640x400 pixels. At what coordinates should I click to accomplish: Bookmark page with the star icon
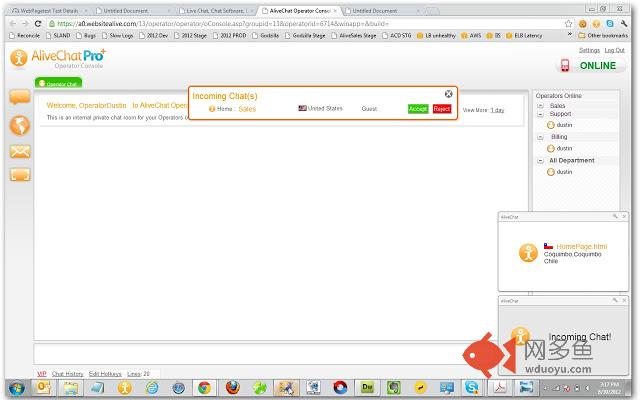568,24
